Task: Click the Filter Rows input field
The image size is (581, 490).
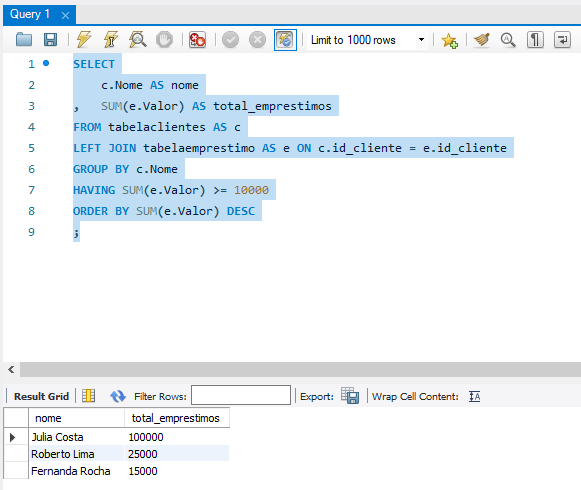Action: 241,395
